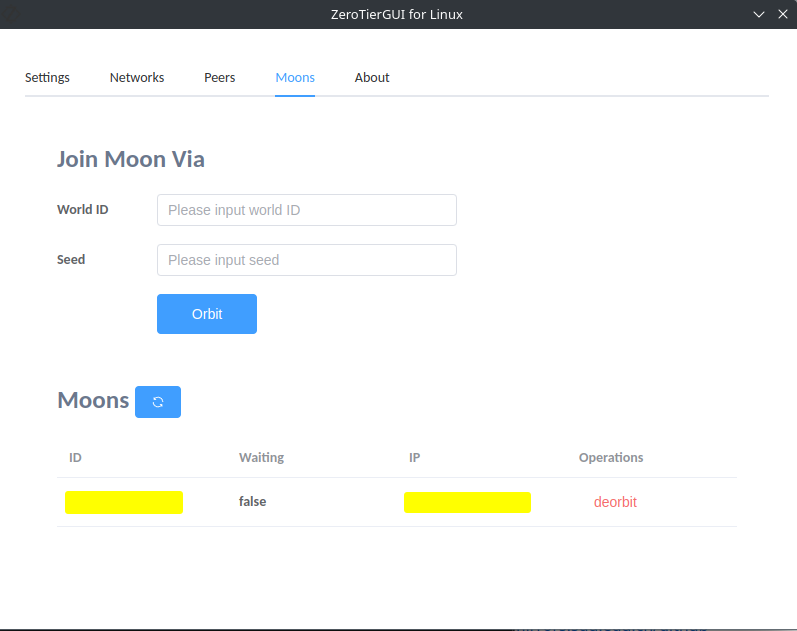Click the 'Moons' section heading

[x=93, y=400]
